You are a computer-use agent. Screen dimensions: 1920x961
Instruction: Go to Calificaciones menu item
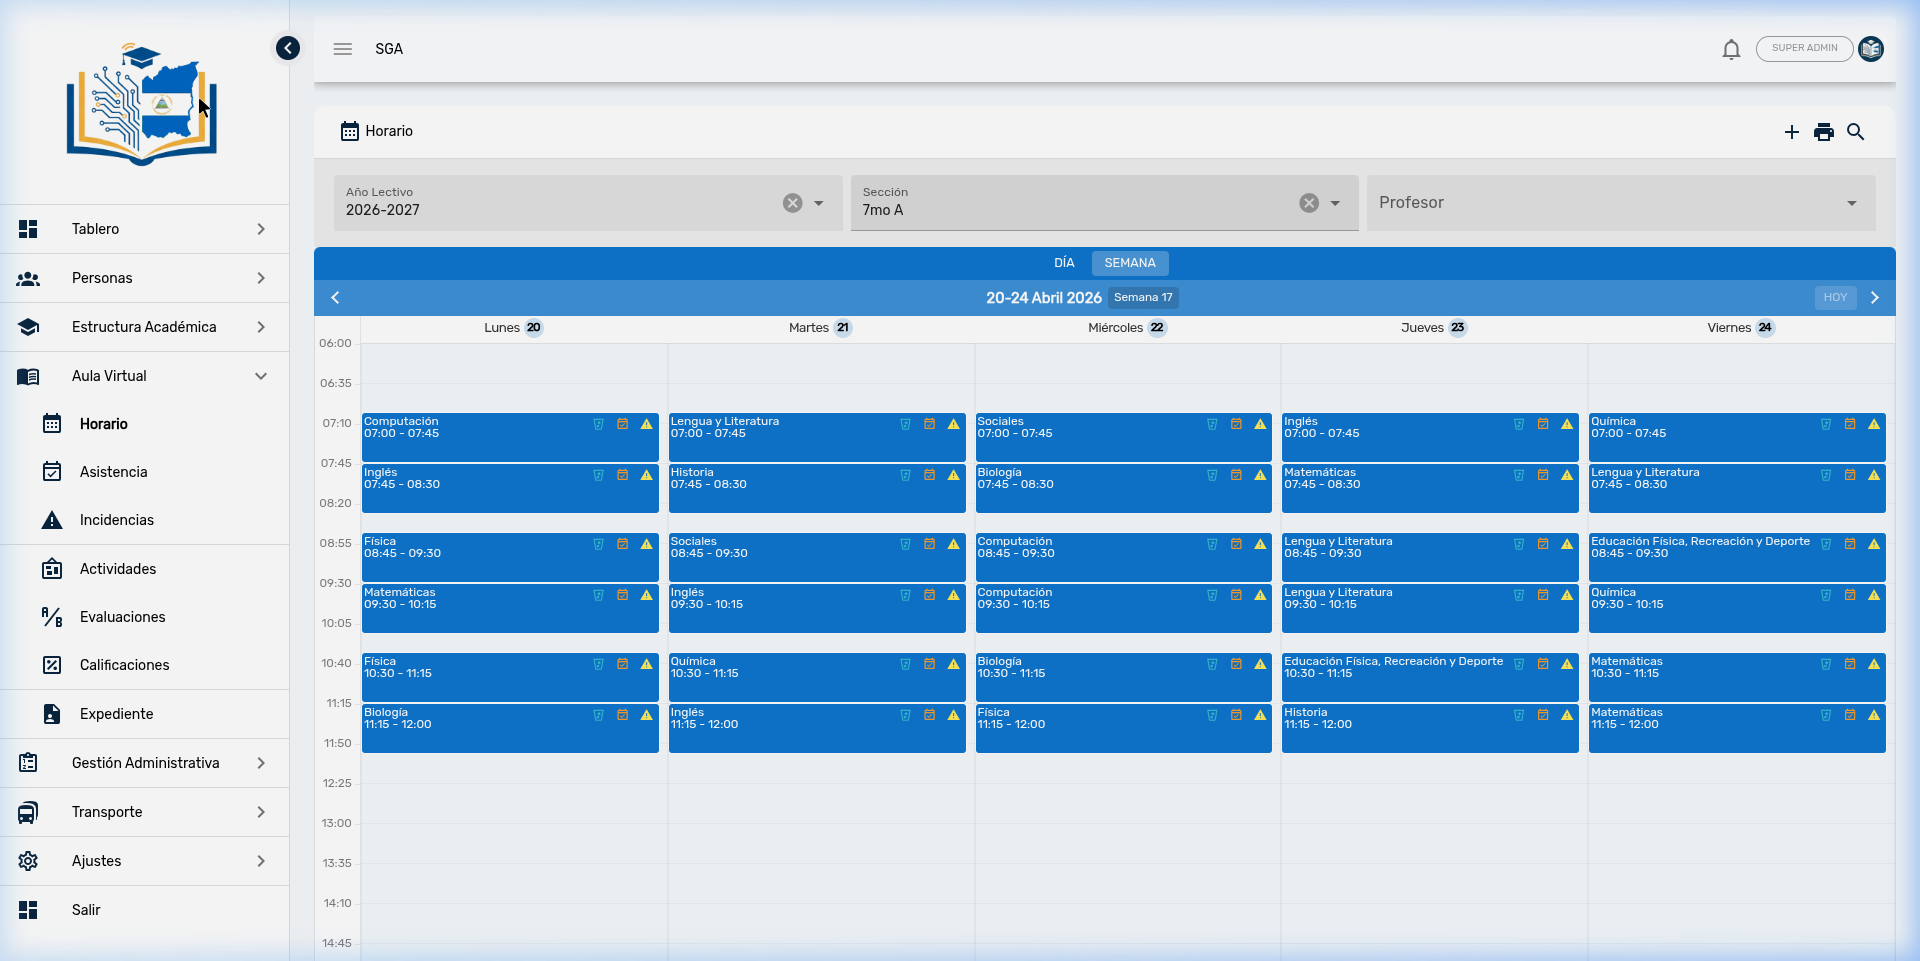(124, 665)
